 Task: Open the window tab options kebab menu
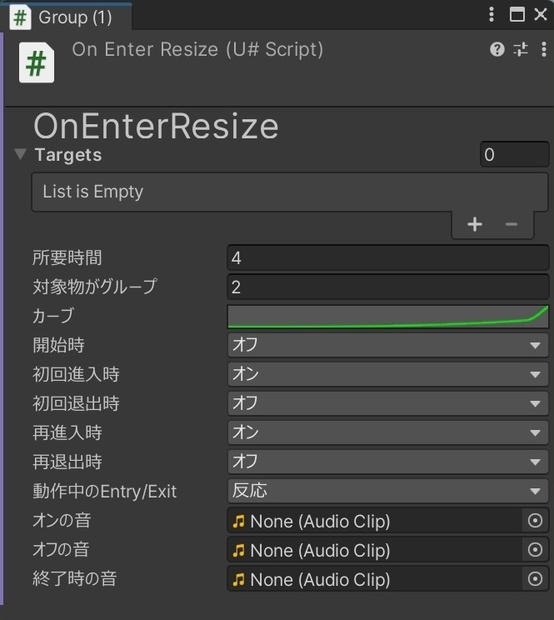(491, 15)
